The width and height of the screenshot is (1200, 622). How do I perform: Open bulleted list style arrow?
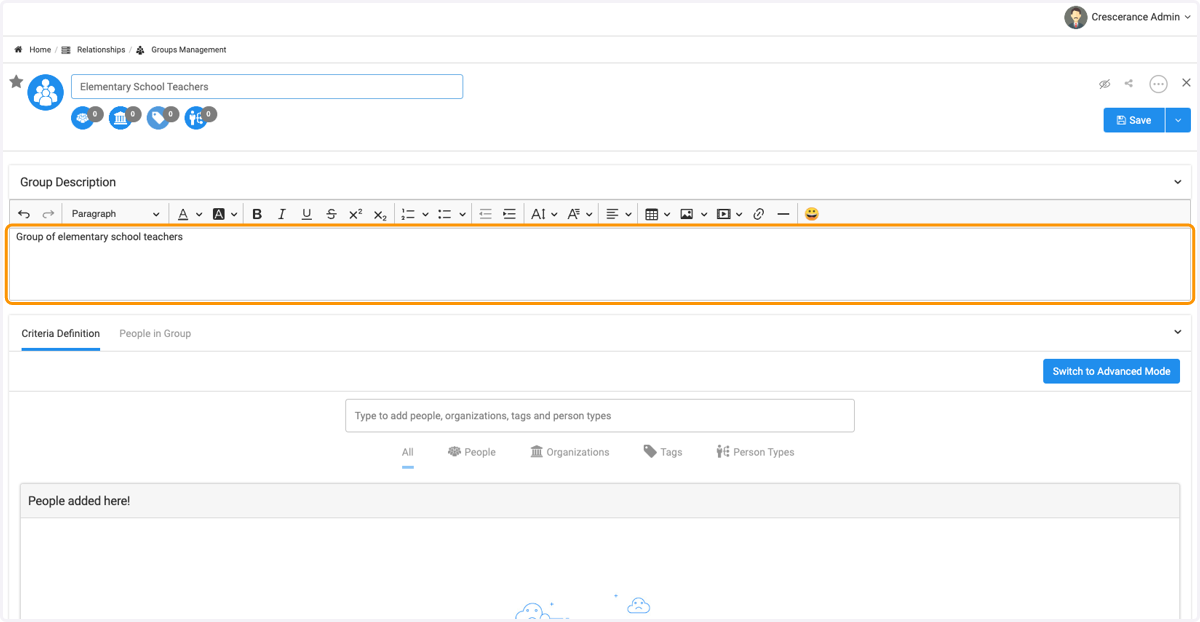pyautogui.click(x=462, y=214)
